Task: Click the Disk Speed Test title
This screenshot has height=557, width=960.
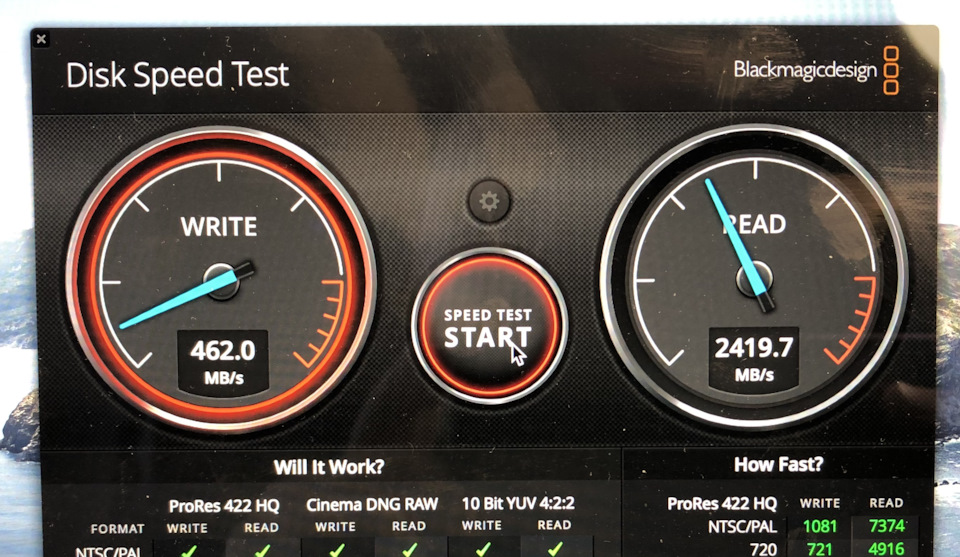Action: pos(177,75)
